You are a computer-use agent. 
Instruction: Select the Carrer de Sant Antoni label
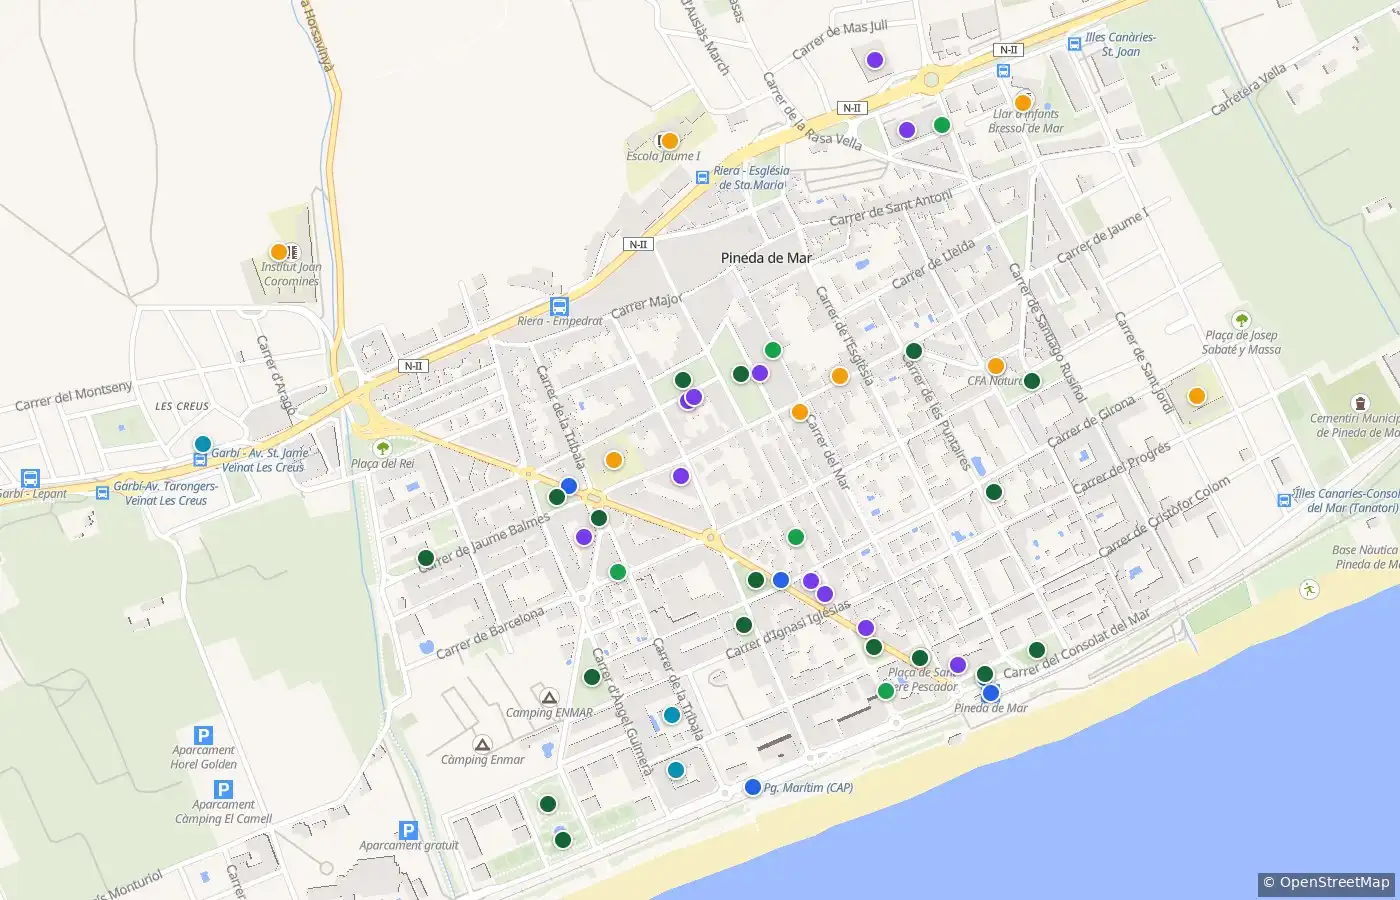pyautogui.click(x=891, y=208)
